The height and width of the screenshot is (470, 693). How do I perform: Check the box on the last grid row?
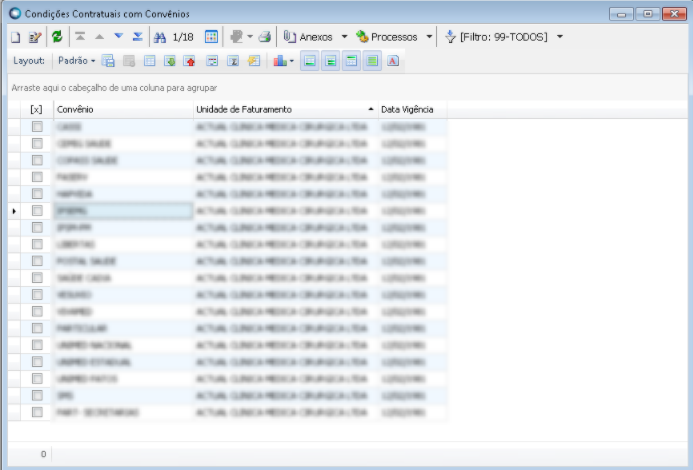(37, 413)
